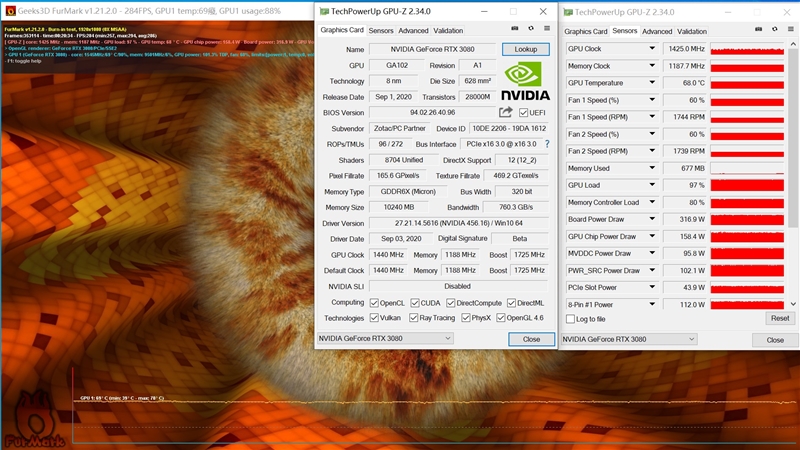This screenshot has width=800, height=450.
Task: Open Advanced tab in Sensors GPU-Z window
Action: tap(657, 31)
